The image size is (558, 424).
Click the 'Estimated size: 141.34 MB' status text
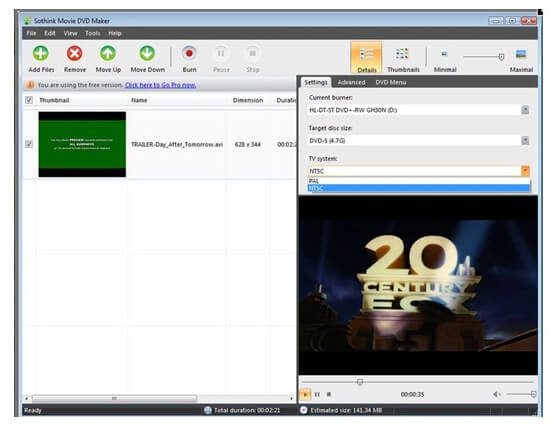346,410
